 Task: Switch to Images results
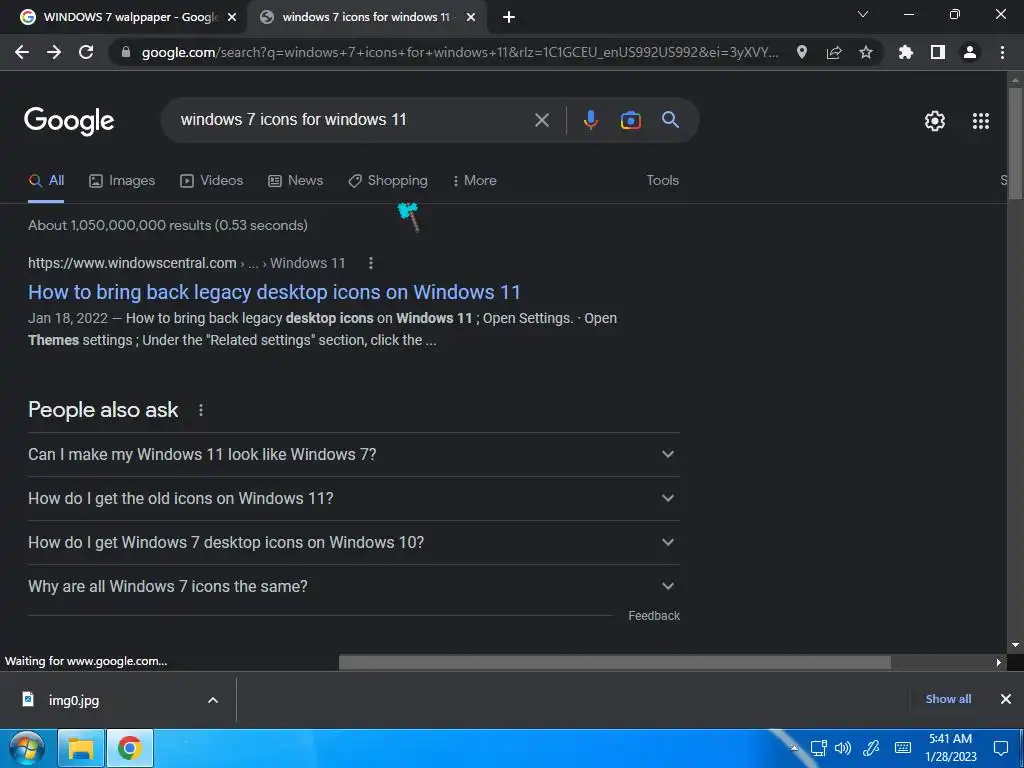122,181
